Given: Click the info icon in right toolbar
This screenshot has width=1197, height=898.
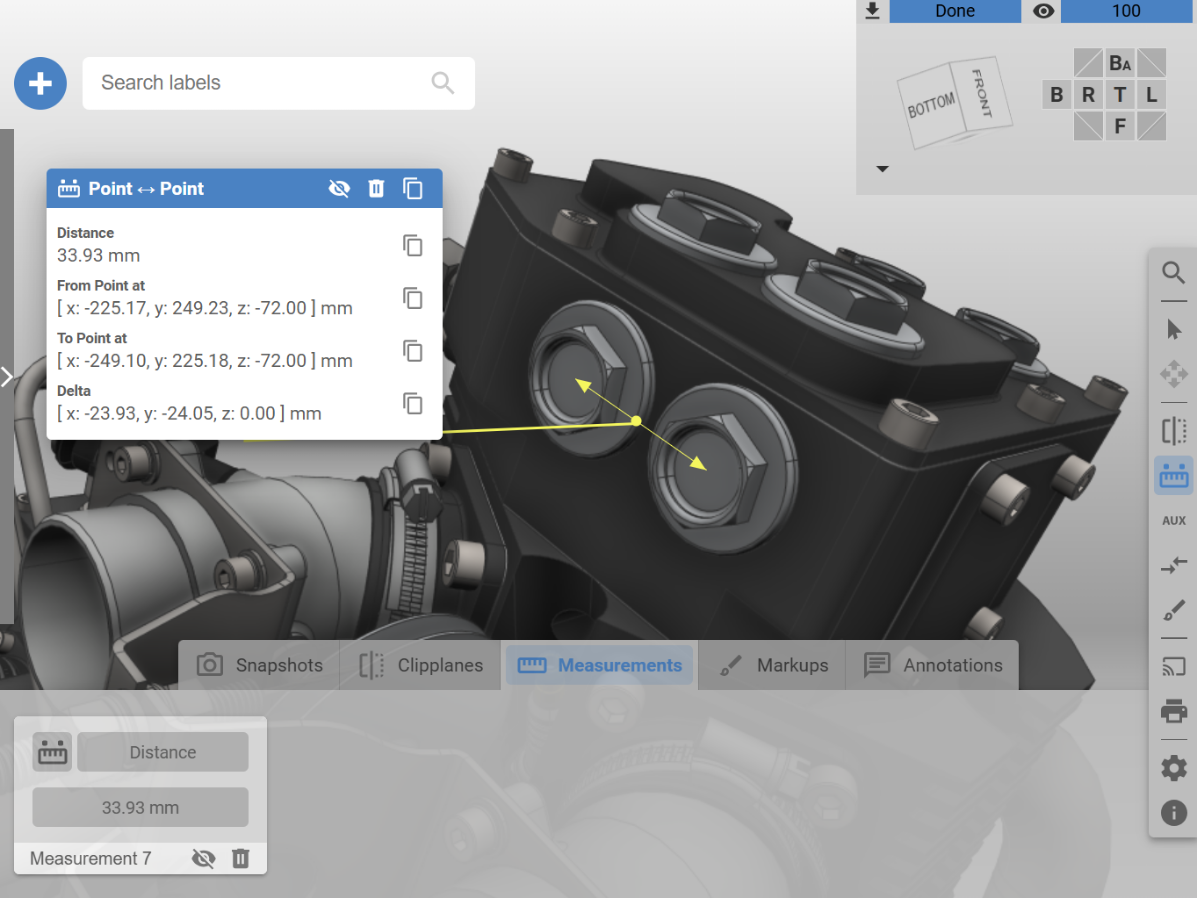Looking at the screenshot, I should click(1173, 812).
